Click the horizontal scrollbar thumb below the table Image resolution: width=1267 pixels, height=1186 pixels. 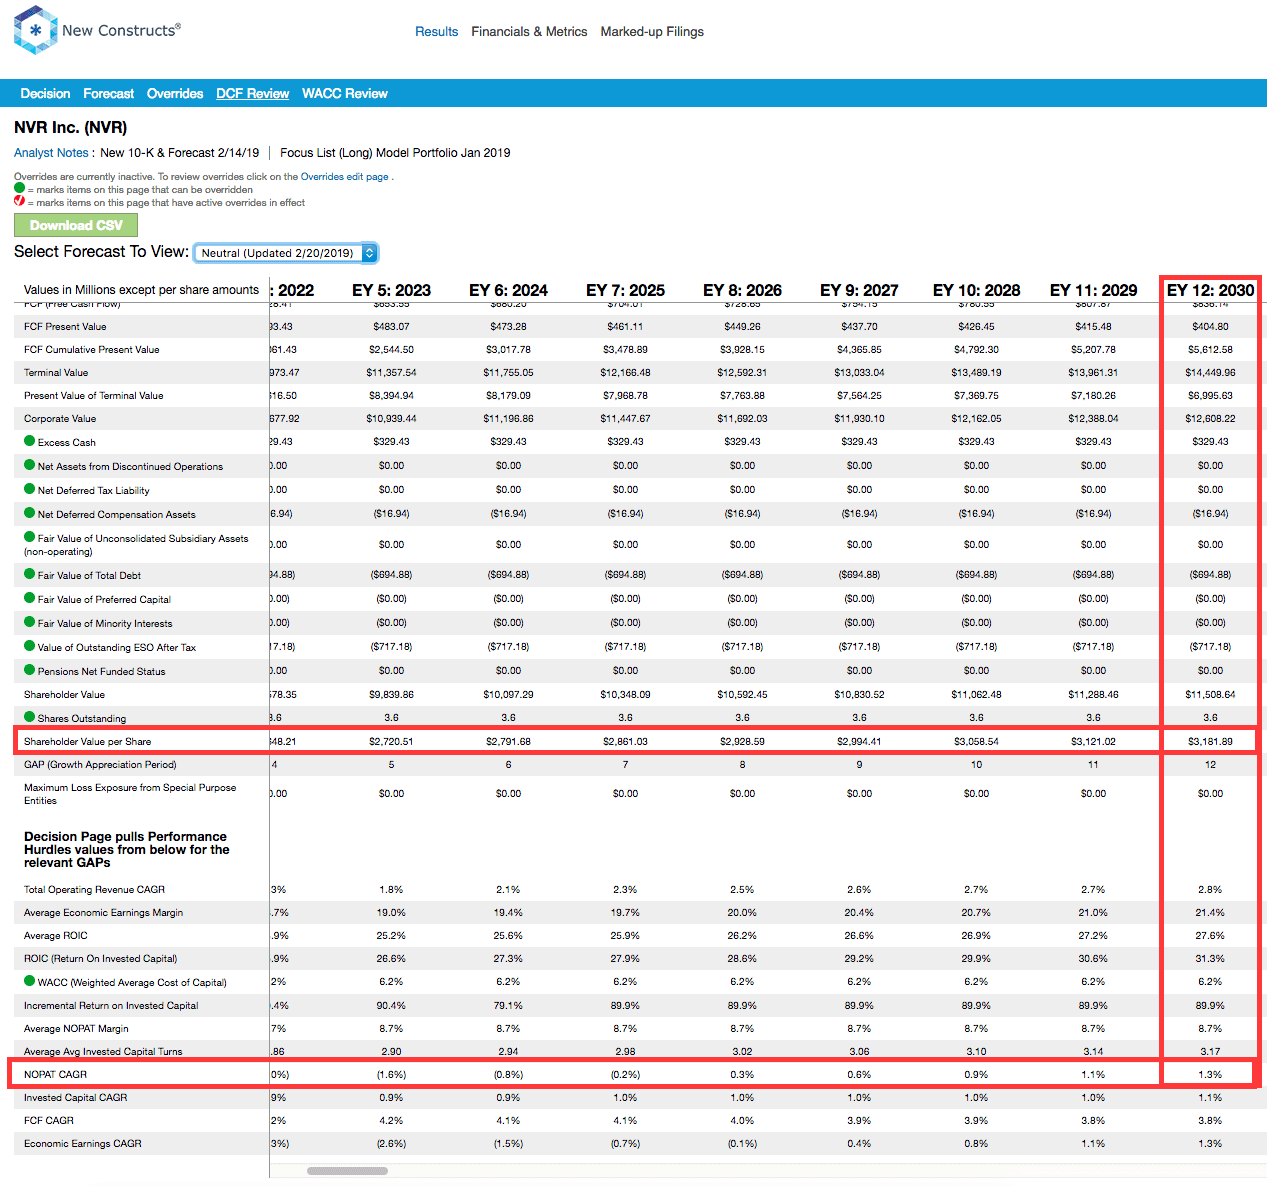click(347, 1170)
